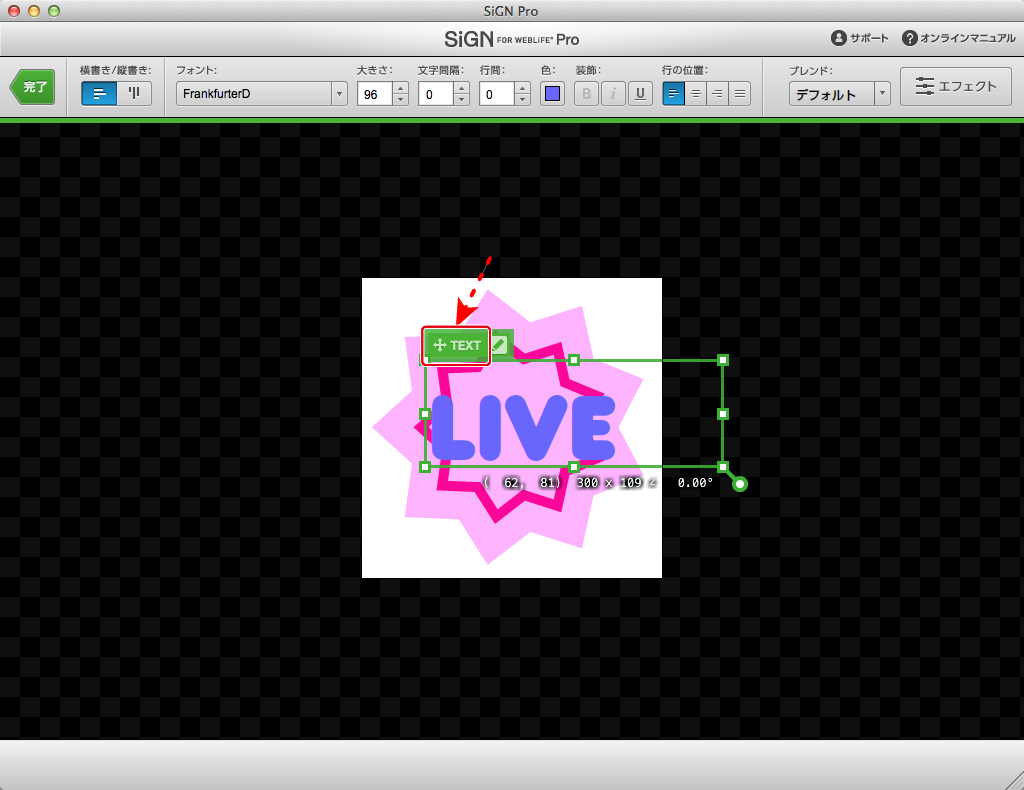The image size is (1024, 790).
Task: Click top-center resize handle of text box
Action: 574,360
